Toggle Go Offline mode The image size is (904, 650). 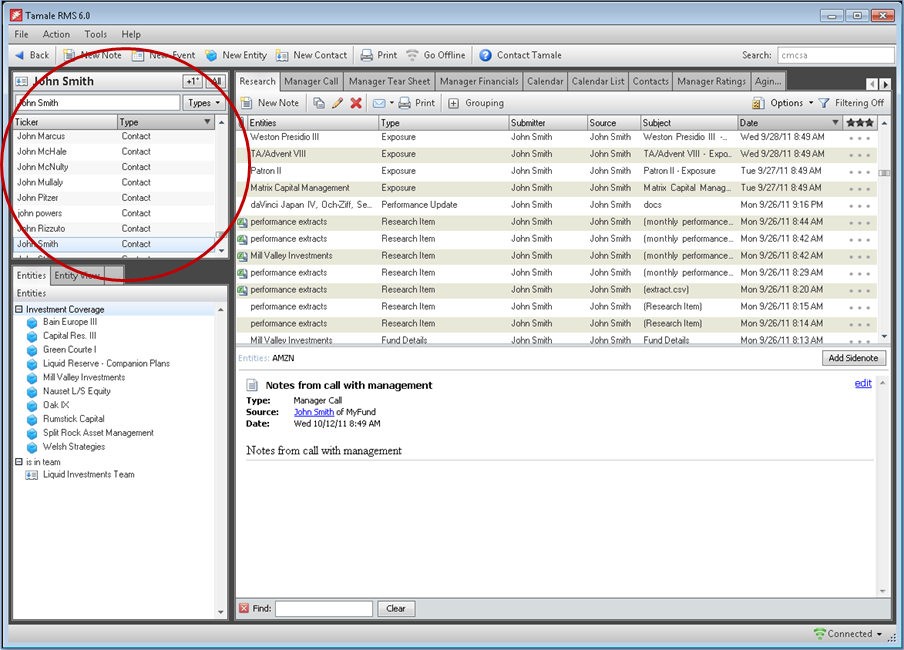(x=435, y=55)
